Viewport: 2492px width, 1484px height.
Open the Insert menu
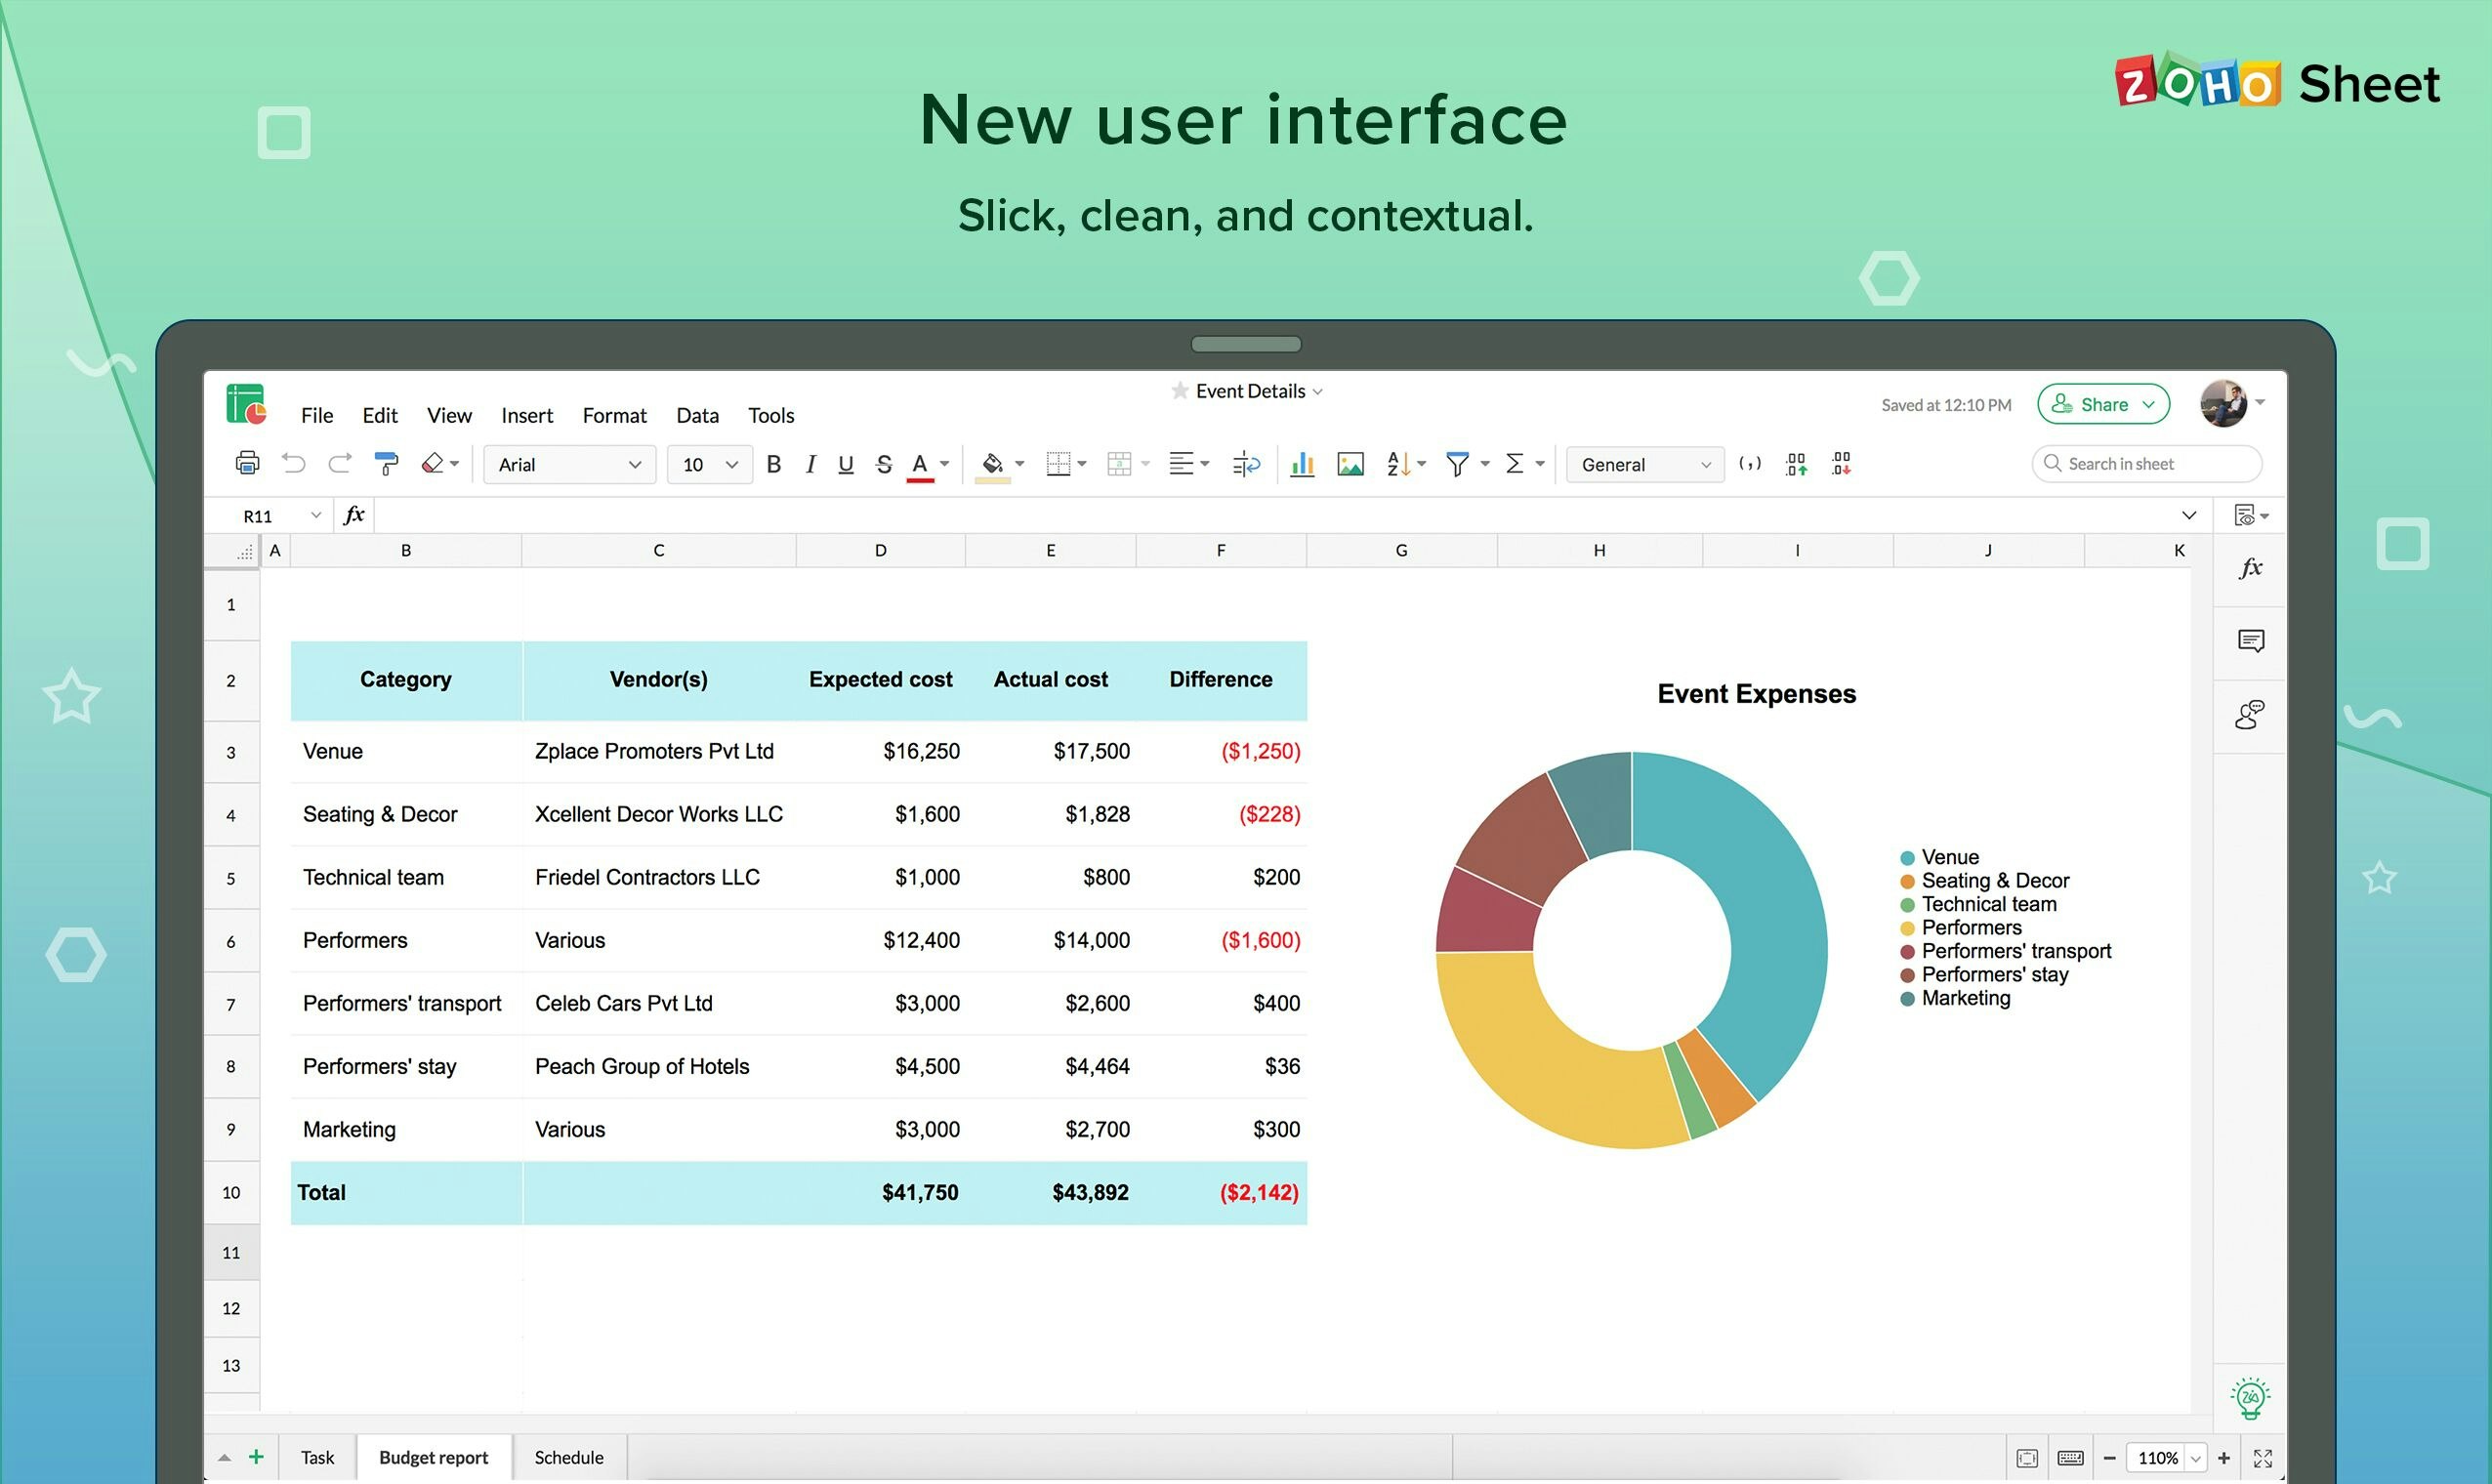click(x=526, y=415)
